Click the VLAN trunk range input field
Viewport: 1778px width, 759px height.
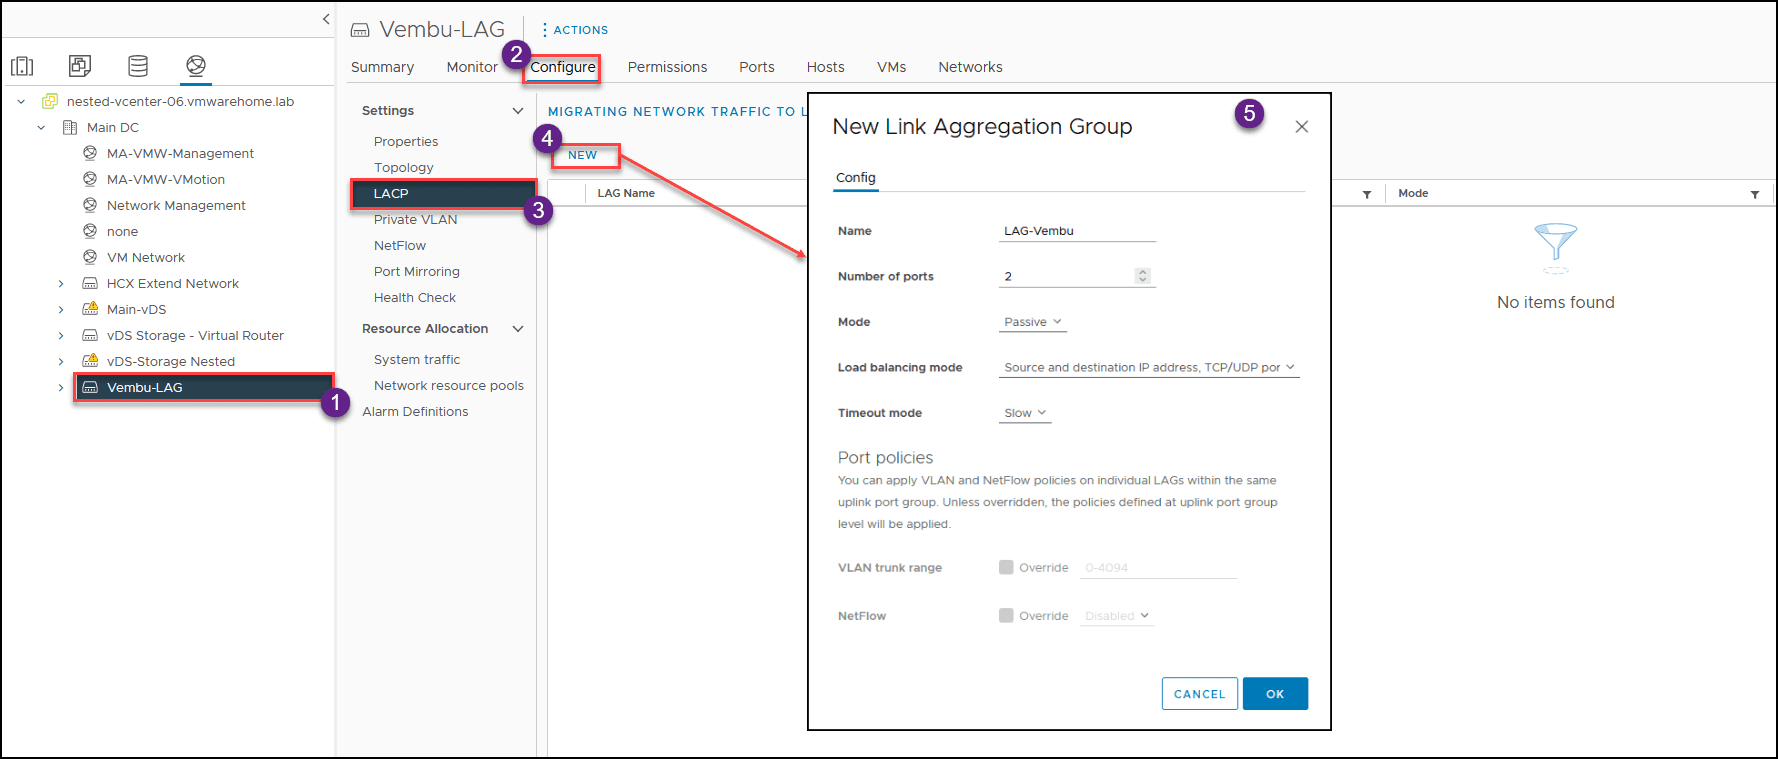pyautogui.click(x=1159, y=568)
